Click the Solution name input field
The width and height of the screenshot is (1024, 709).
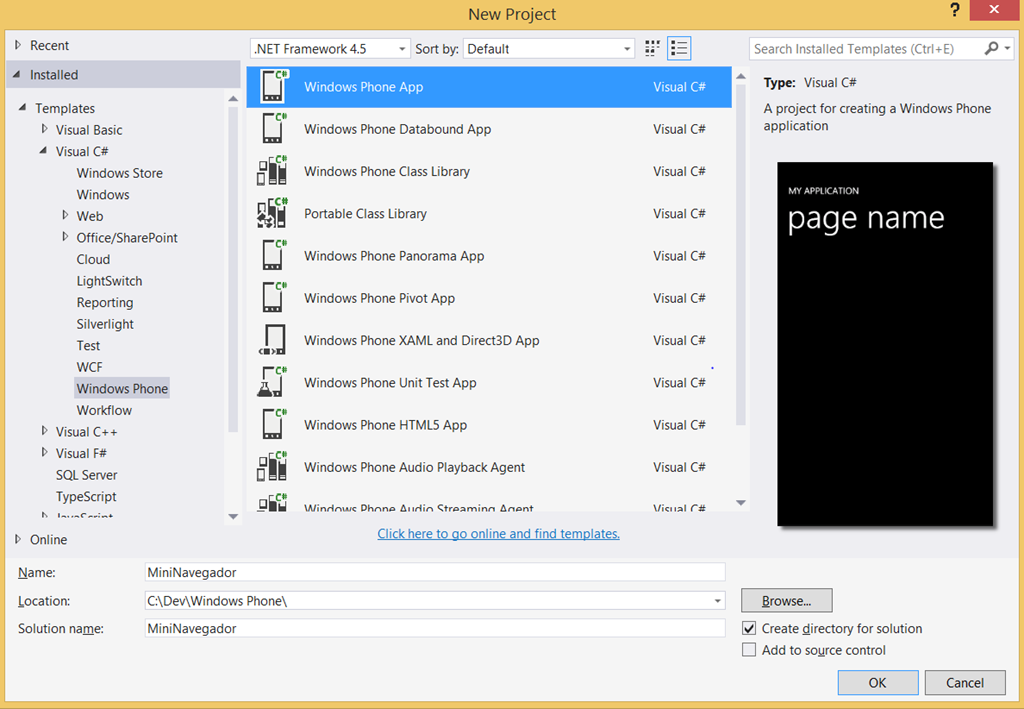pos(435,628)
